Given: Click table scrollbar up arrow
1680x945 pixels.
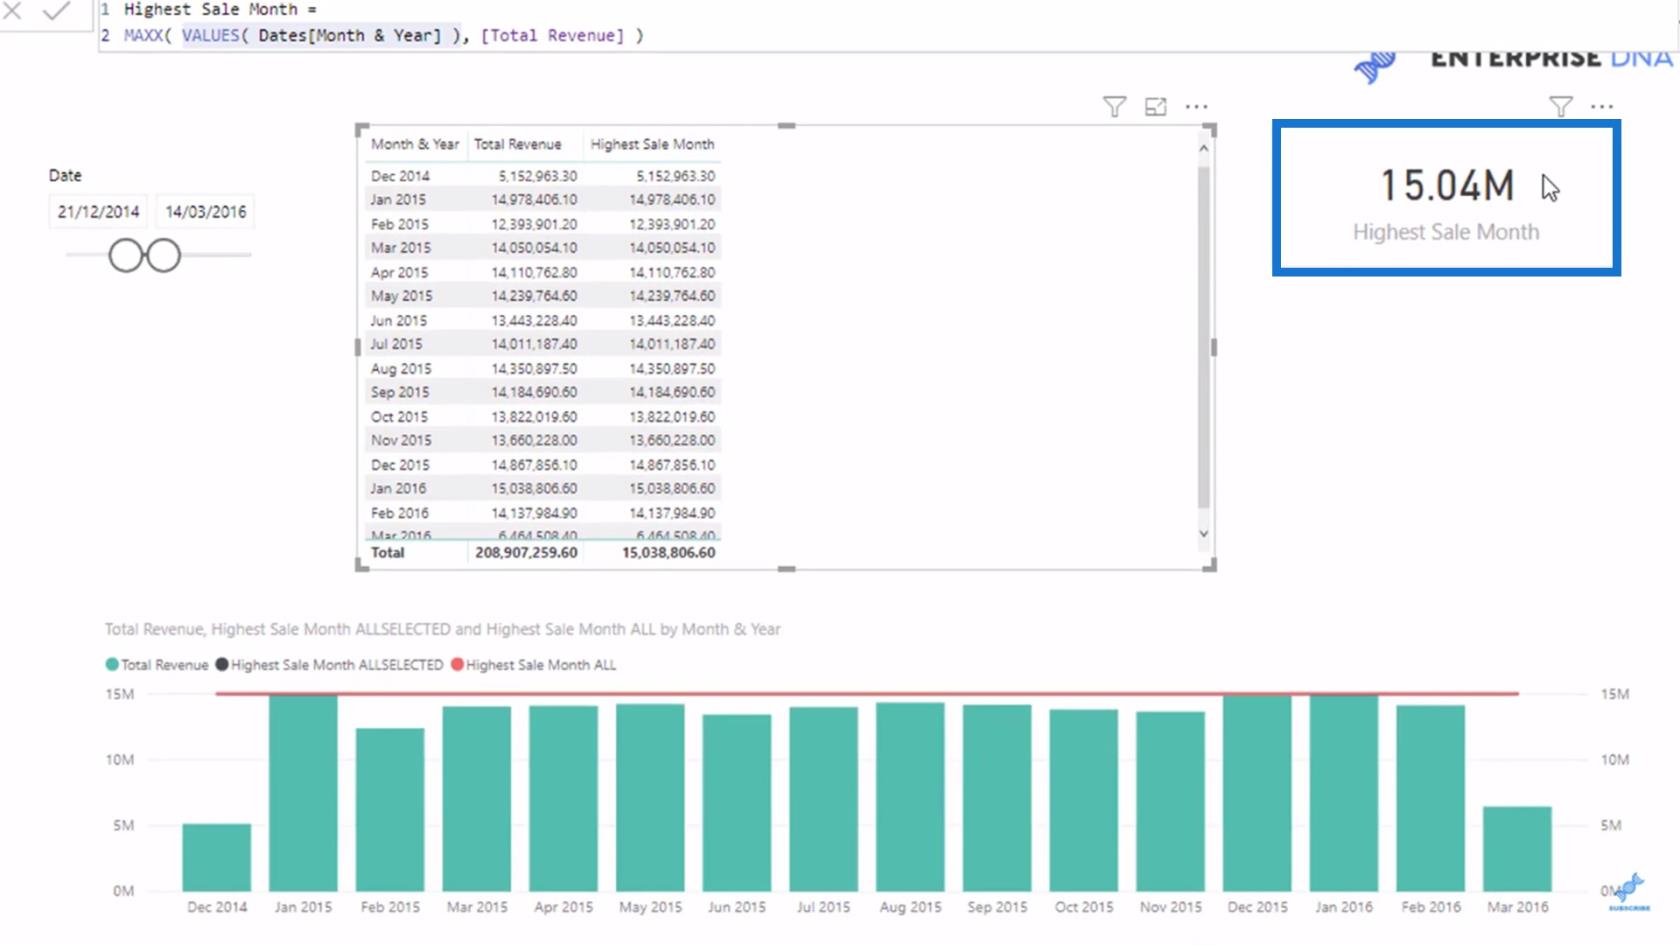Looking at the screenshot, I should tap(1204, 148).
